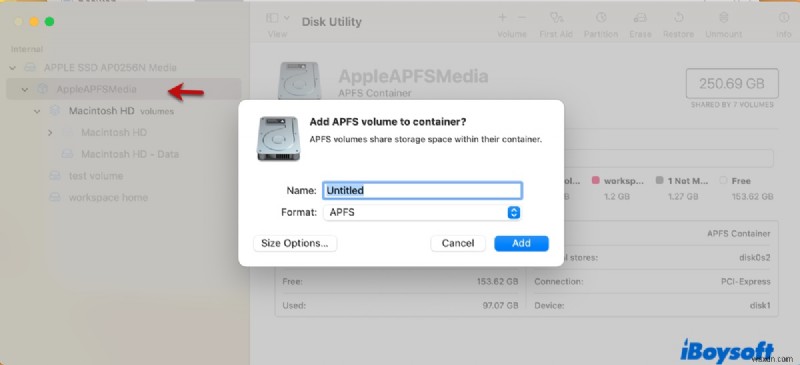This screenshot has height=365, width=800.
Task: Open Size Options in the dialog
Action: 295,243
